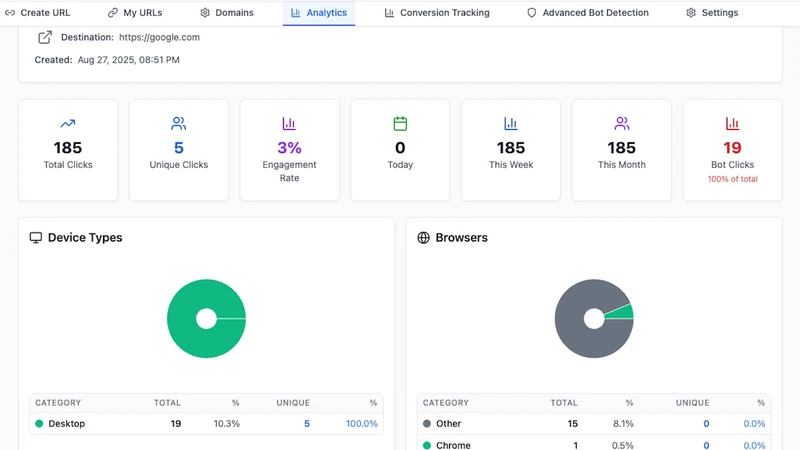Open the Domains tab
Image resolution: width=800 pixels, height=450 pixels.
pyautogui.click(x=227, y=13)
